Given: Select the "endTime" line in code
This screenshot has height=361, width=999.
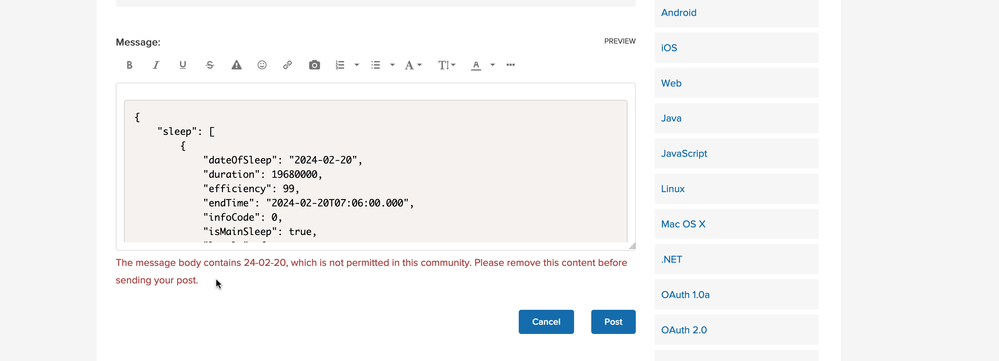Looking at the screenshot, I should (308, 203).
